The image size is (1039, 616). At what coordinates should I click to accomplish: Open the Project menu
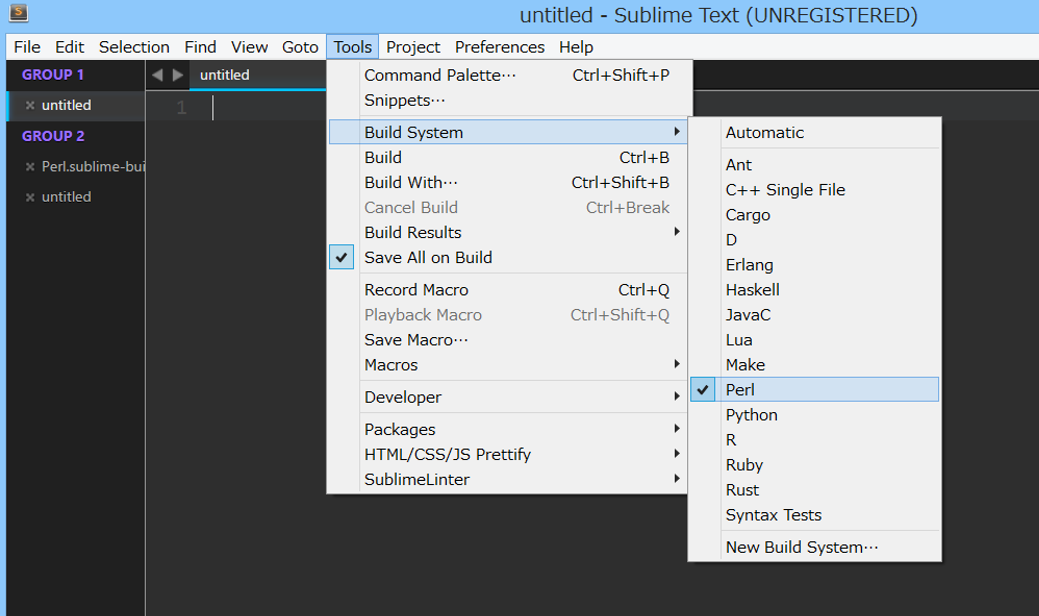coord(413,47)
